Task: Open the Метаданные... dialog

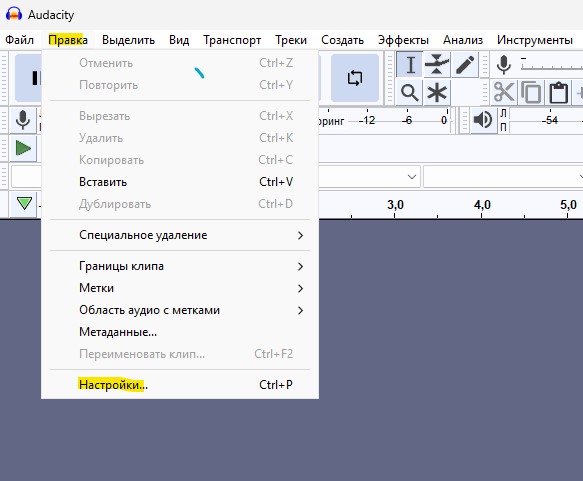Action: point(180,332)
